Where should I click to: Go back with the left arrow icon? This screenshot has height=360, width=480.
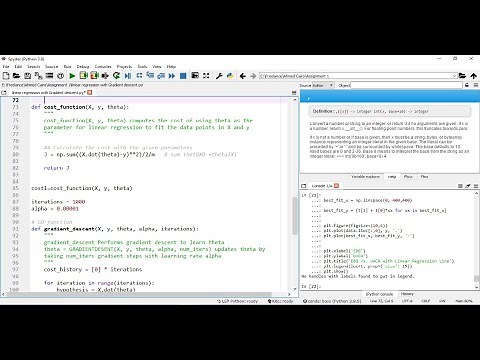click(242, 76)
